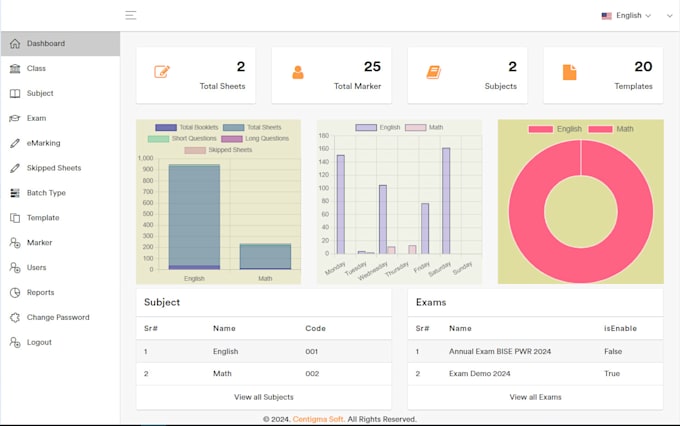This screenshot has width=680, height=426.
Task: Click the Batch Type list icon
Action: click(x=15, y=193)
